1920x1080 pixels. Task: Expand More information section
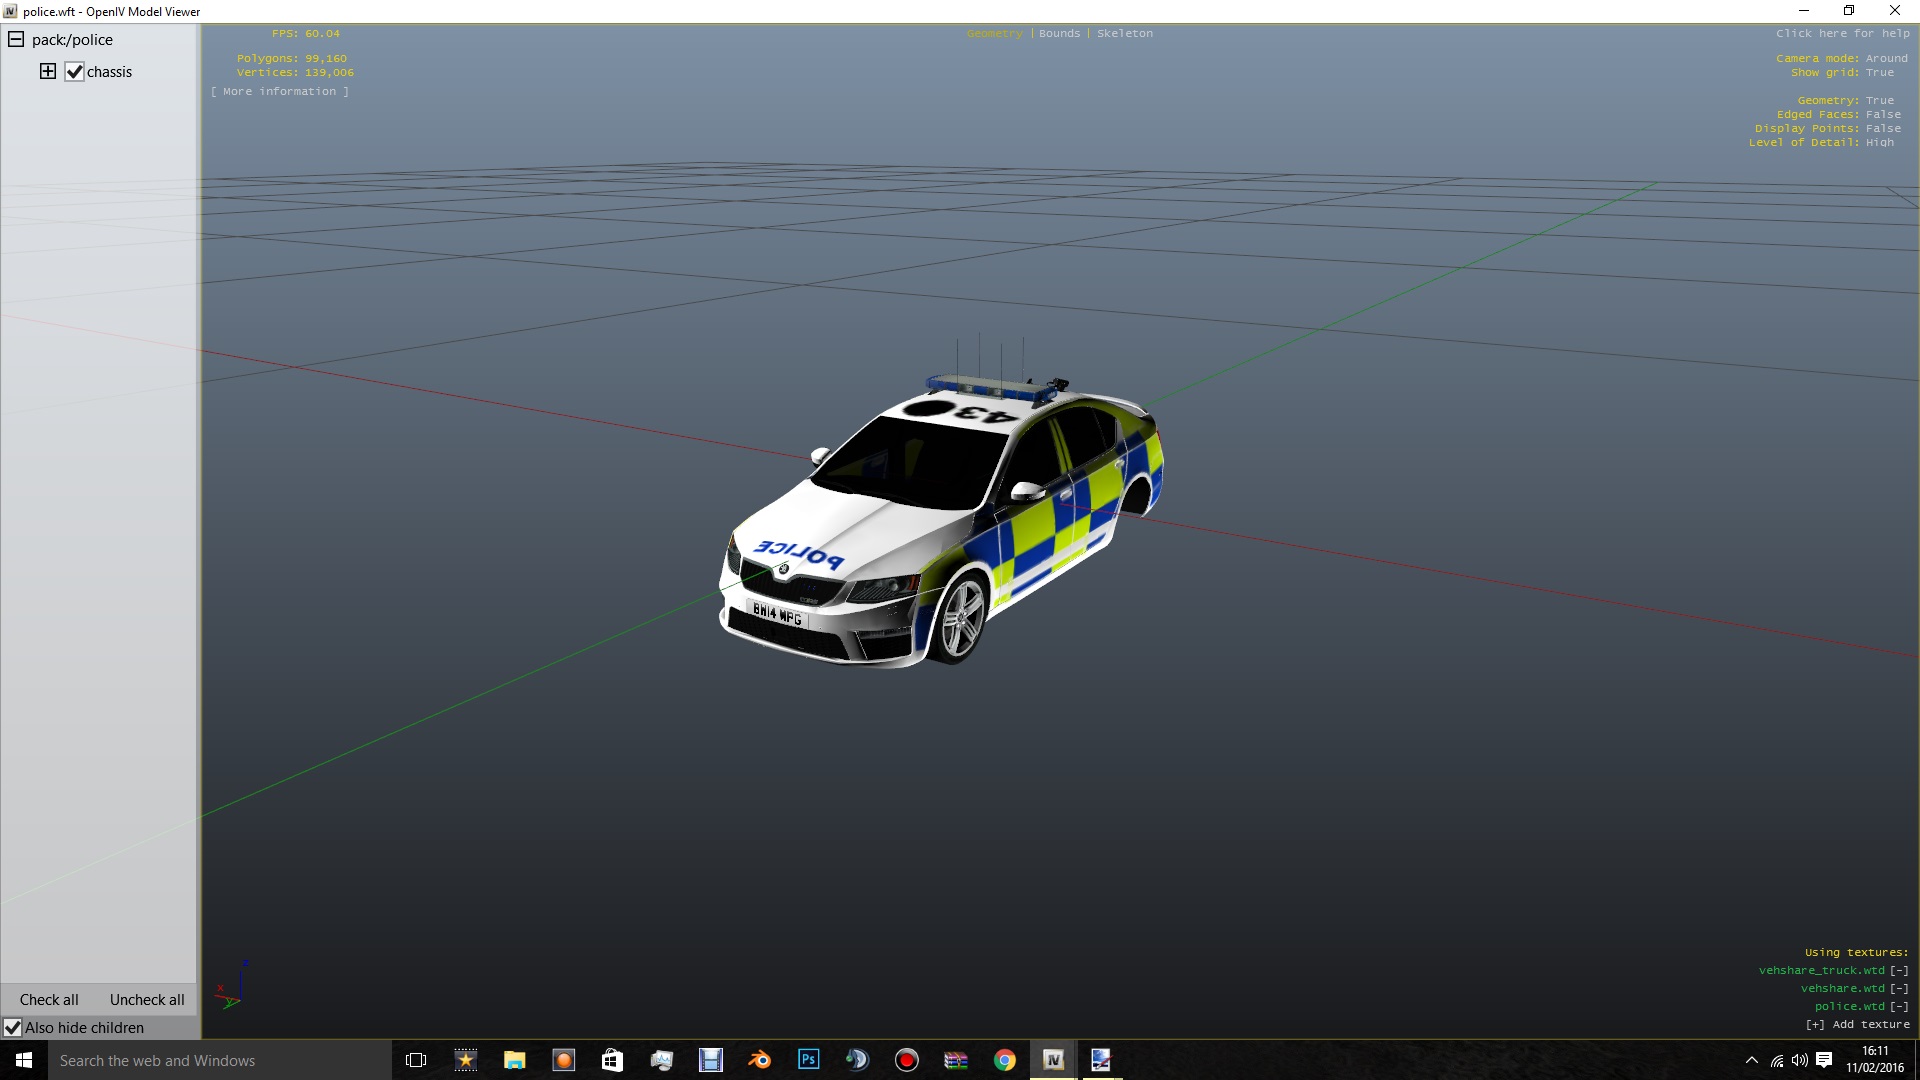tap(280, 91)
